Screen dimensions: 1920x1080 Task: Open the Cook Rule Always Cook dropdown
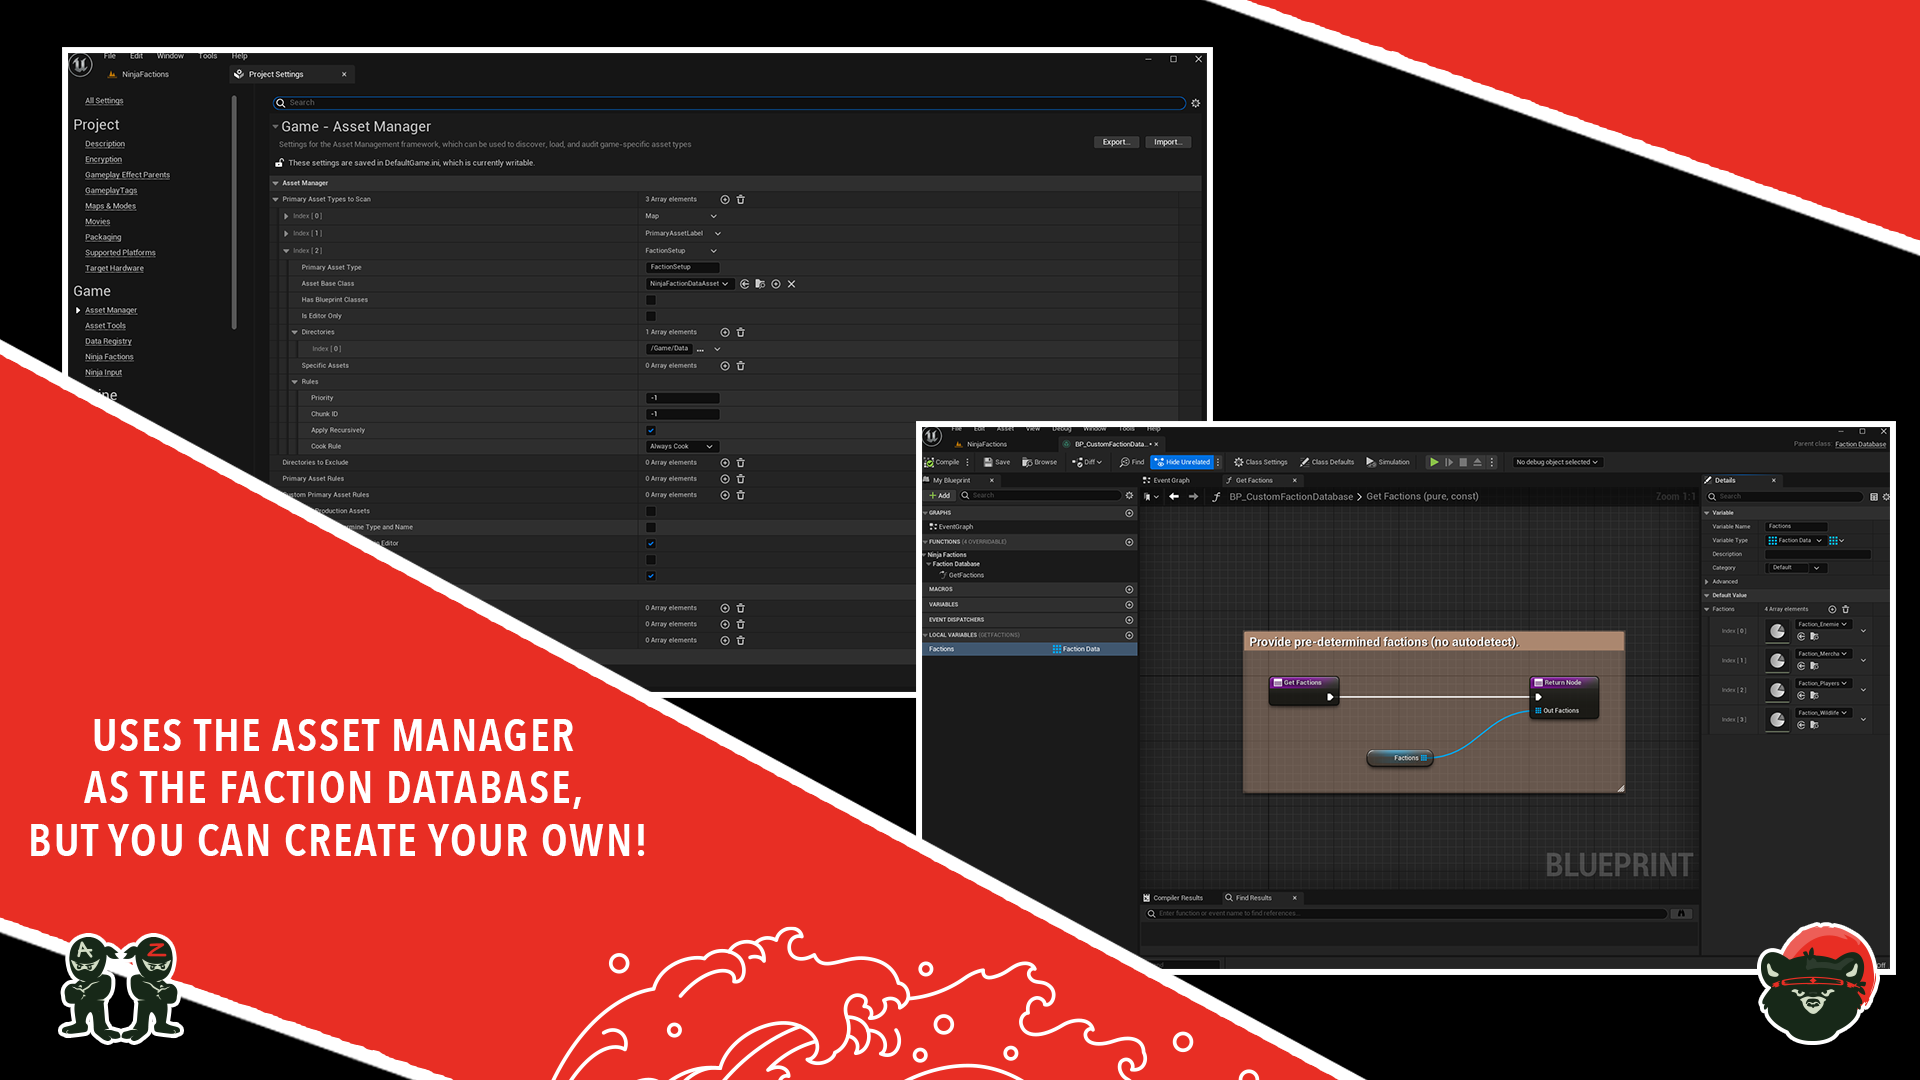click(682, 446)
